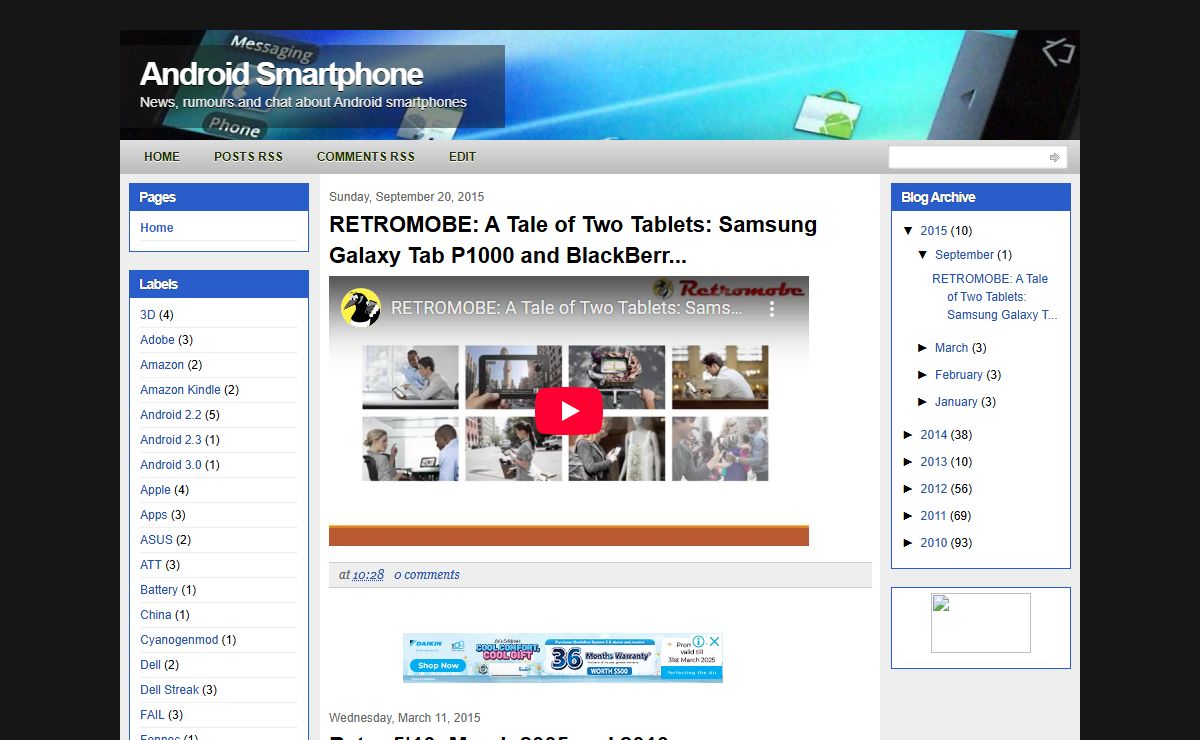1200x740 pixels.
Task: Open the YouTube video options menu
Action: tap(772, 309)
